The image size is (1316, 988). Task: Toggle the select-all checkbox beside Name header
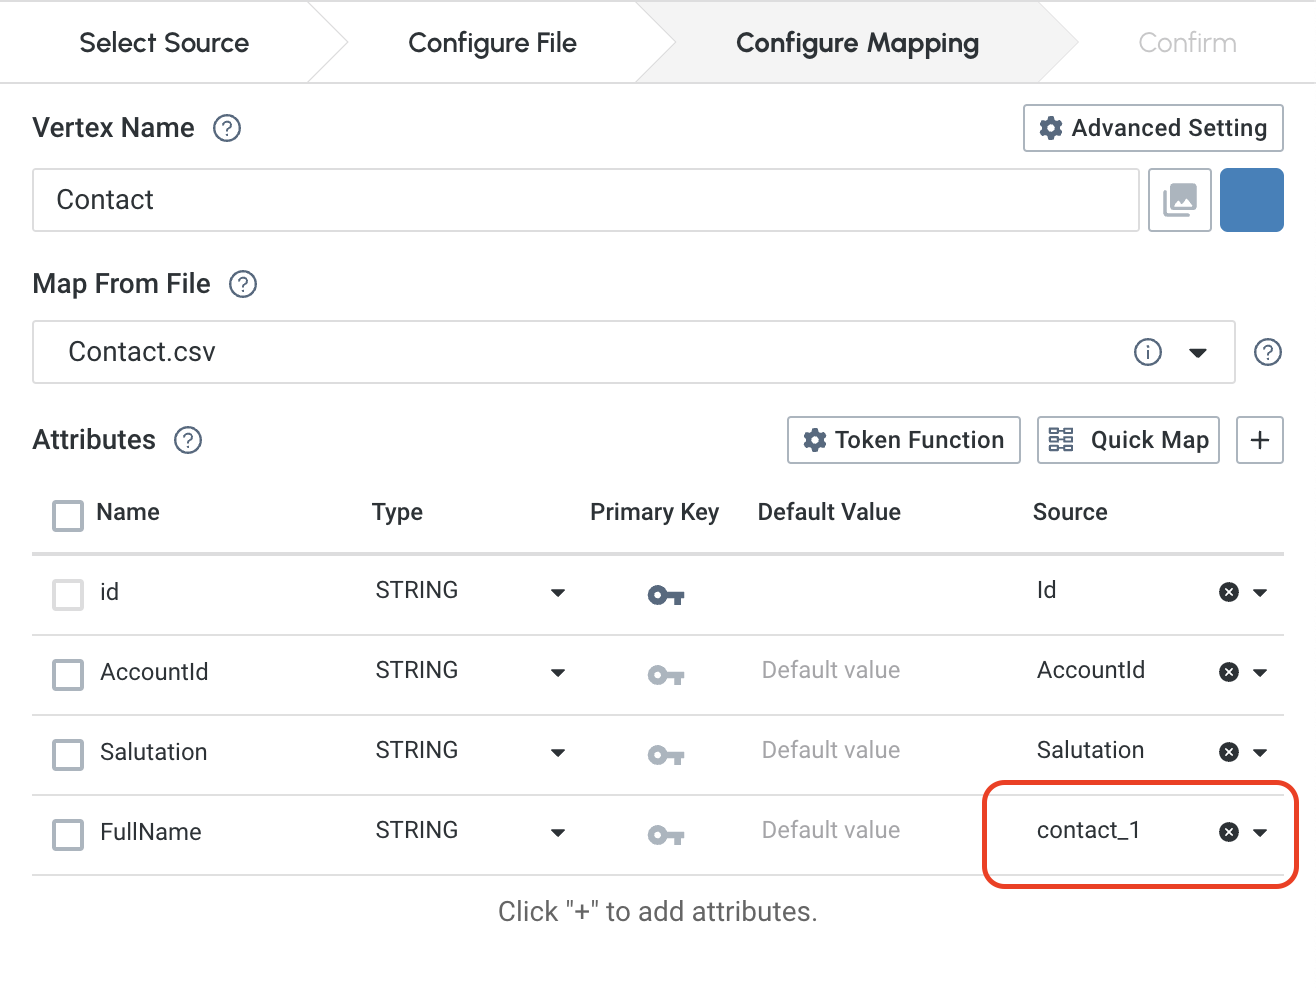68,516
